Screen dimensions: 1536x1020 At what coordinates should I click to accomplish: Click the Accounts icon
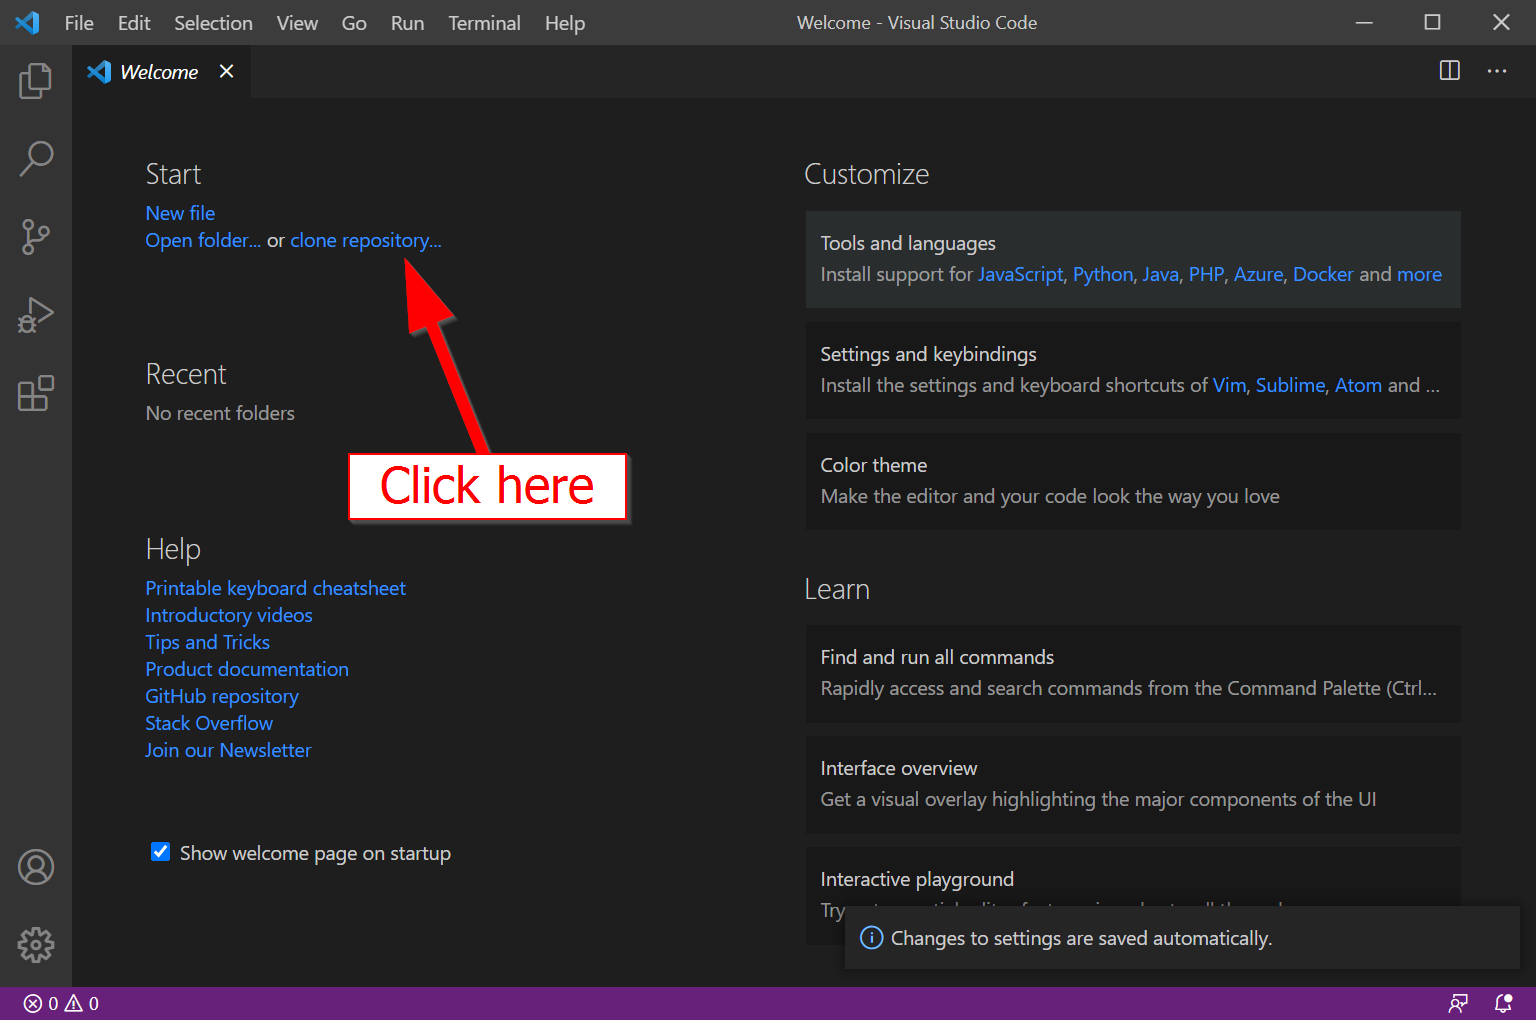[35, 867]
